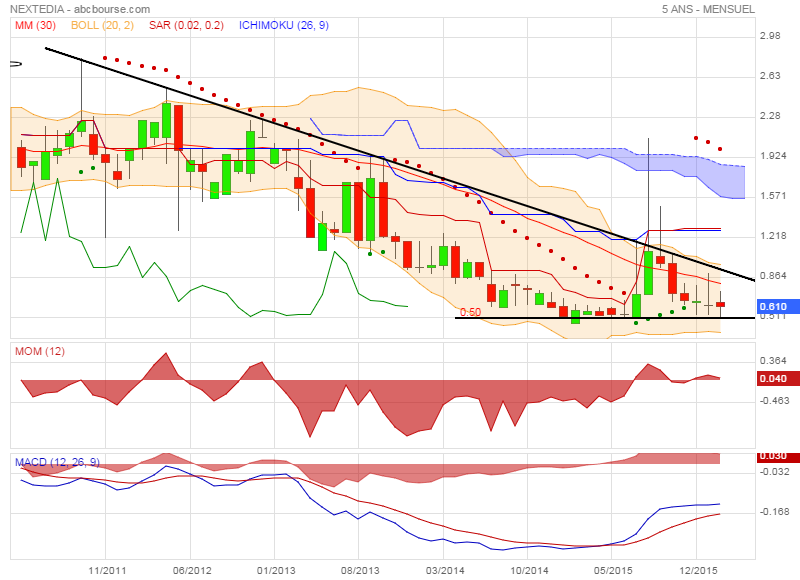800x580 pixels.
Task: Click the 08/2013 date axis label
Action: point(360,570)
